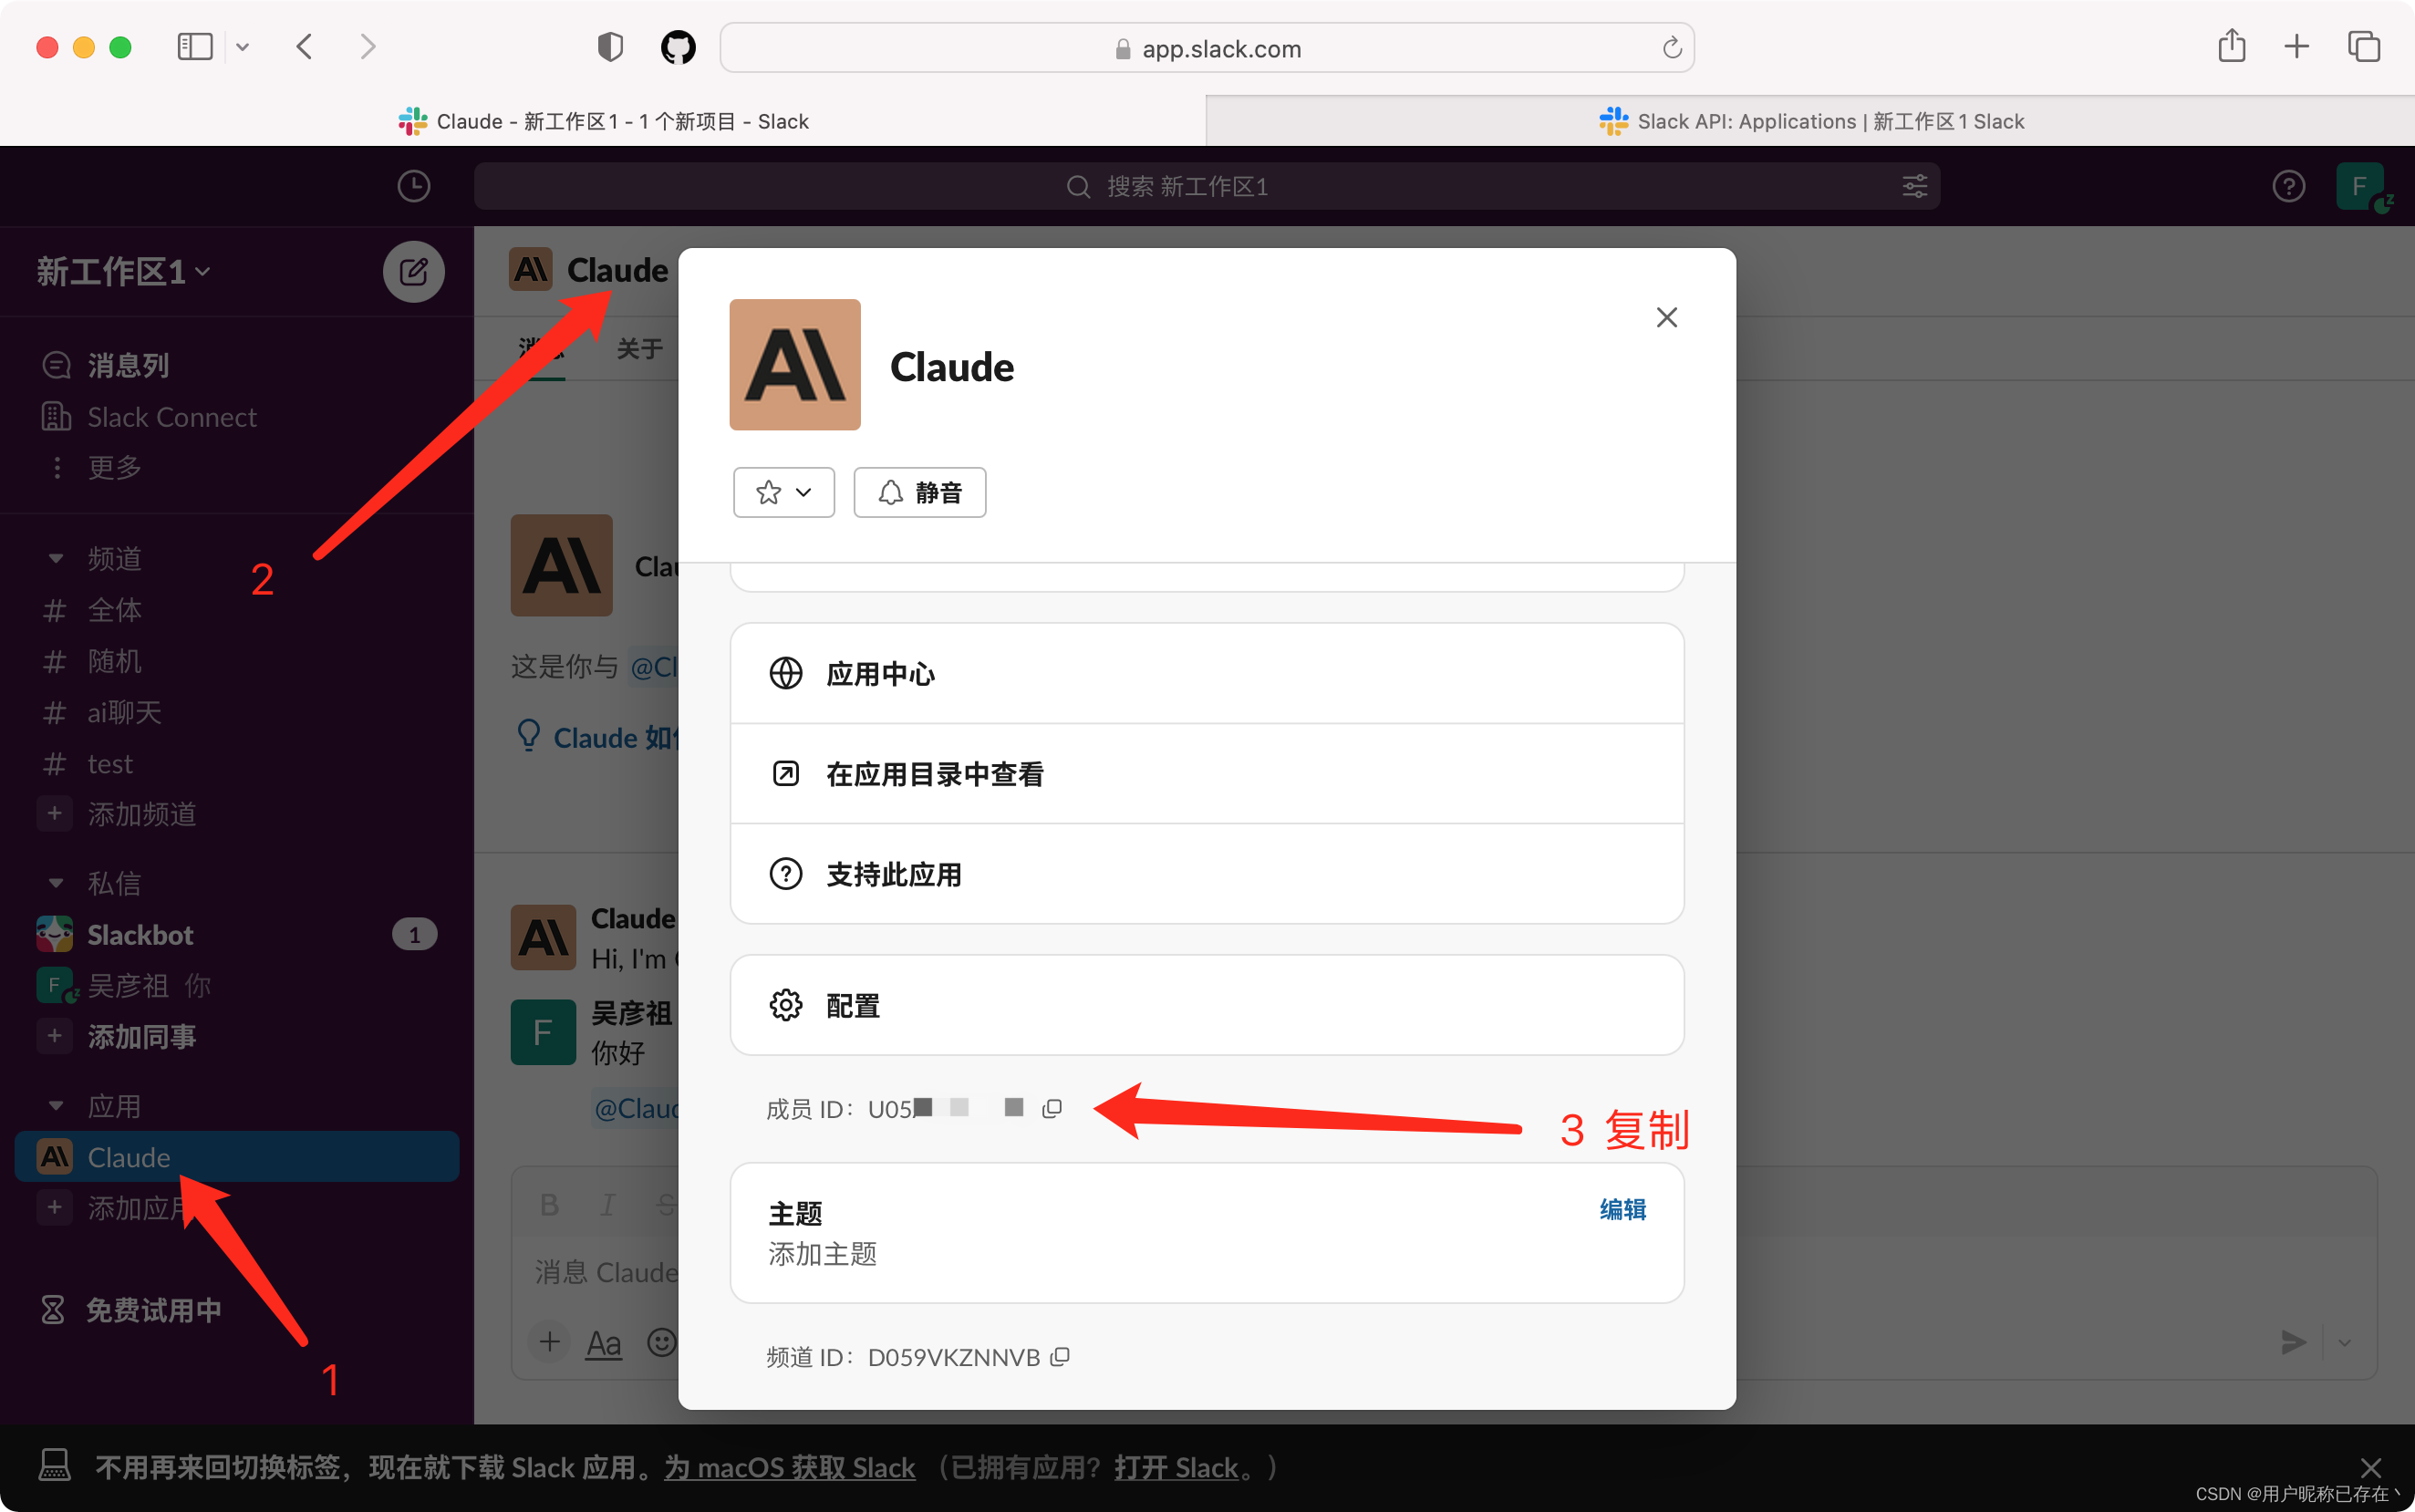Edit the 主题 with the 编辑 link
The width and height of the screenshot is (2415, 1512).
pyautogui.click(x=1621, y=1209)
